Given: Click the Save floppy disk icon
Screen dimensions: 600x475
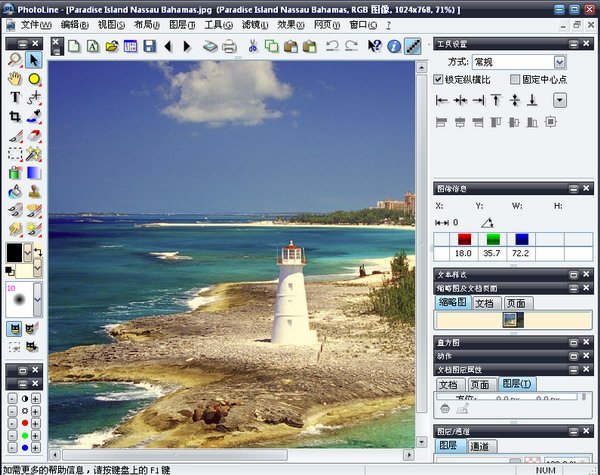Looking at the screenshot, I should (149, 46).
